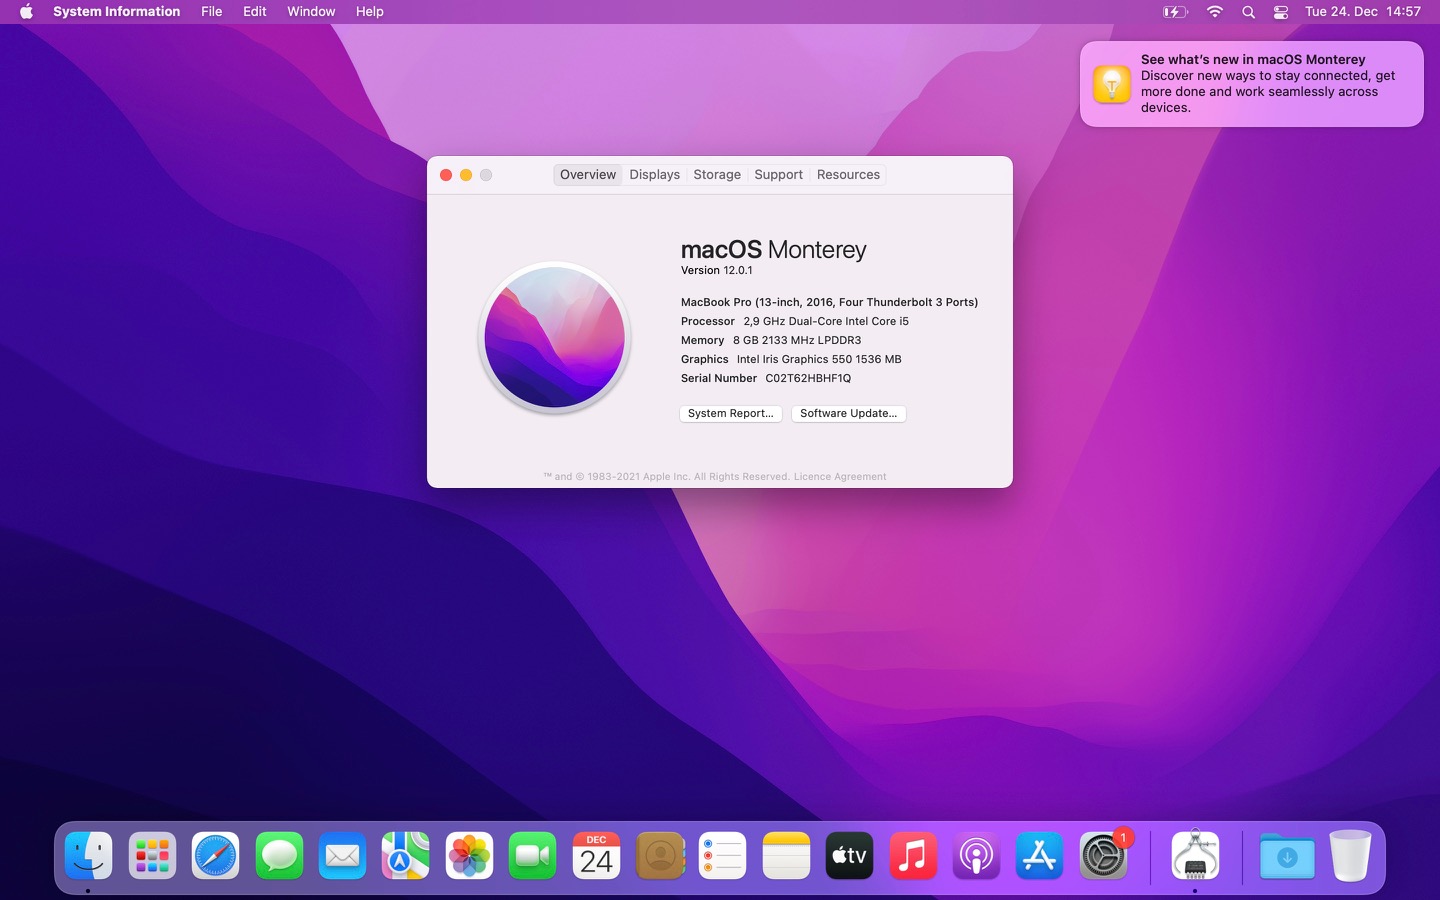
Task: Open Messages app in dock
Action: [279, 856]
